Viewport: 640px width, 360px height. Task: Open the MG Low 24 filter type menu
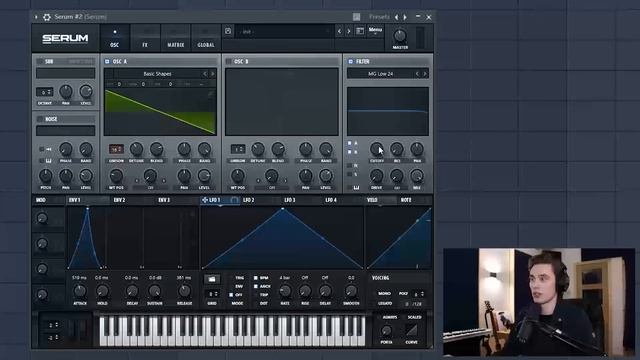[380, 74]
